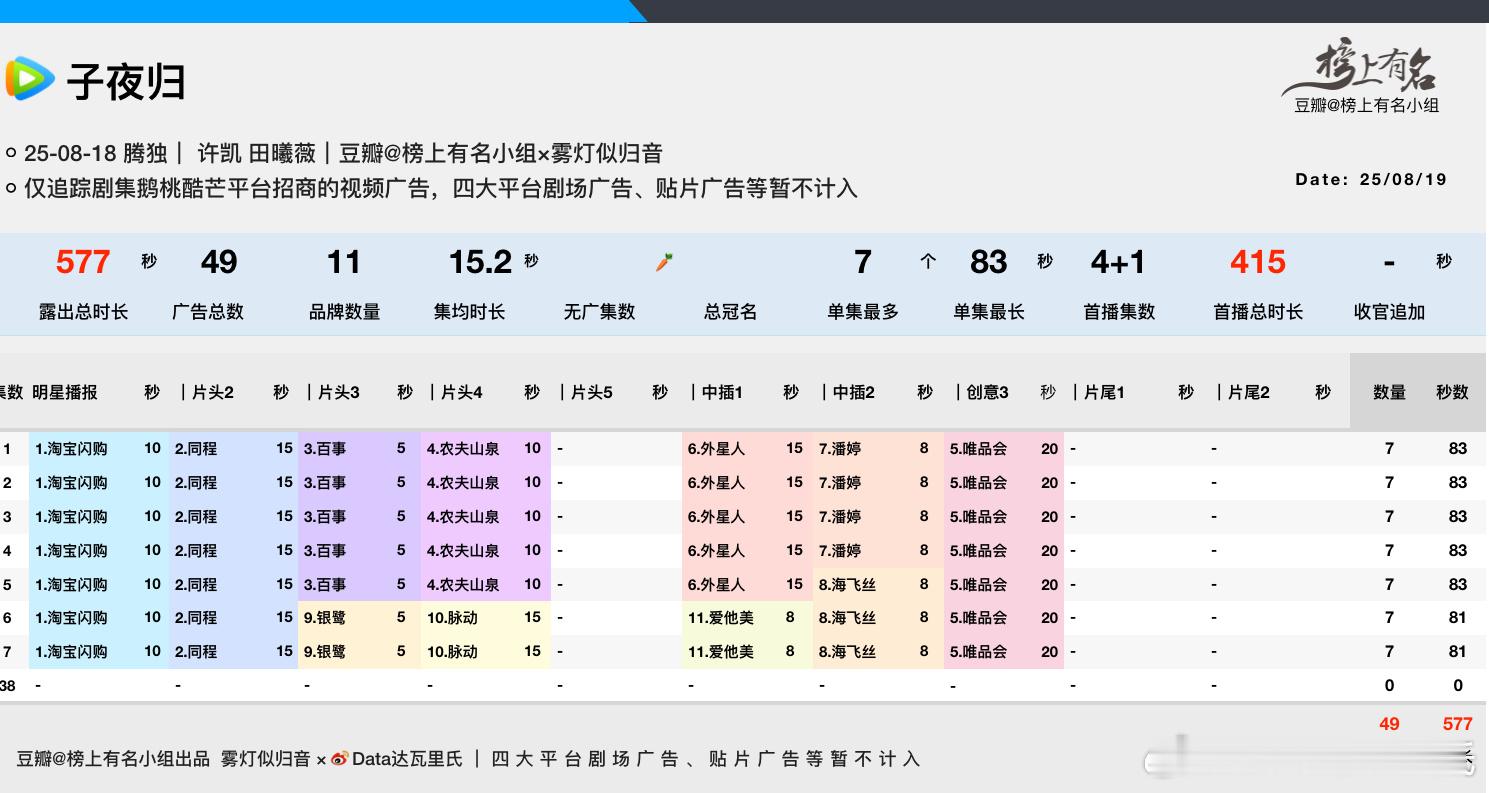Click 2.同程 in the episode 2 row
The image size is (1489, 793).
click(196, 483)
